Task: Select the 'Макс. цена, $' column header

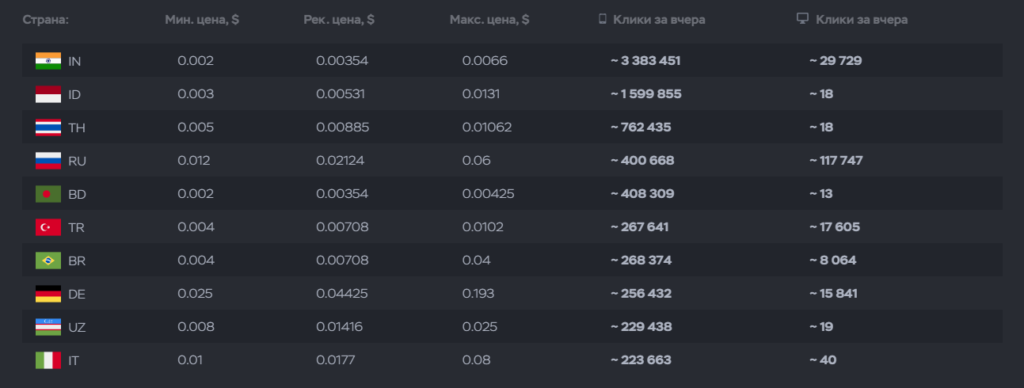Action: (x=489, y=20)
